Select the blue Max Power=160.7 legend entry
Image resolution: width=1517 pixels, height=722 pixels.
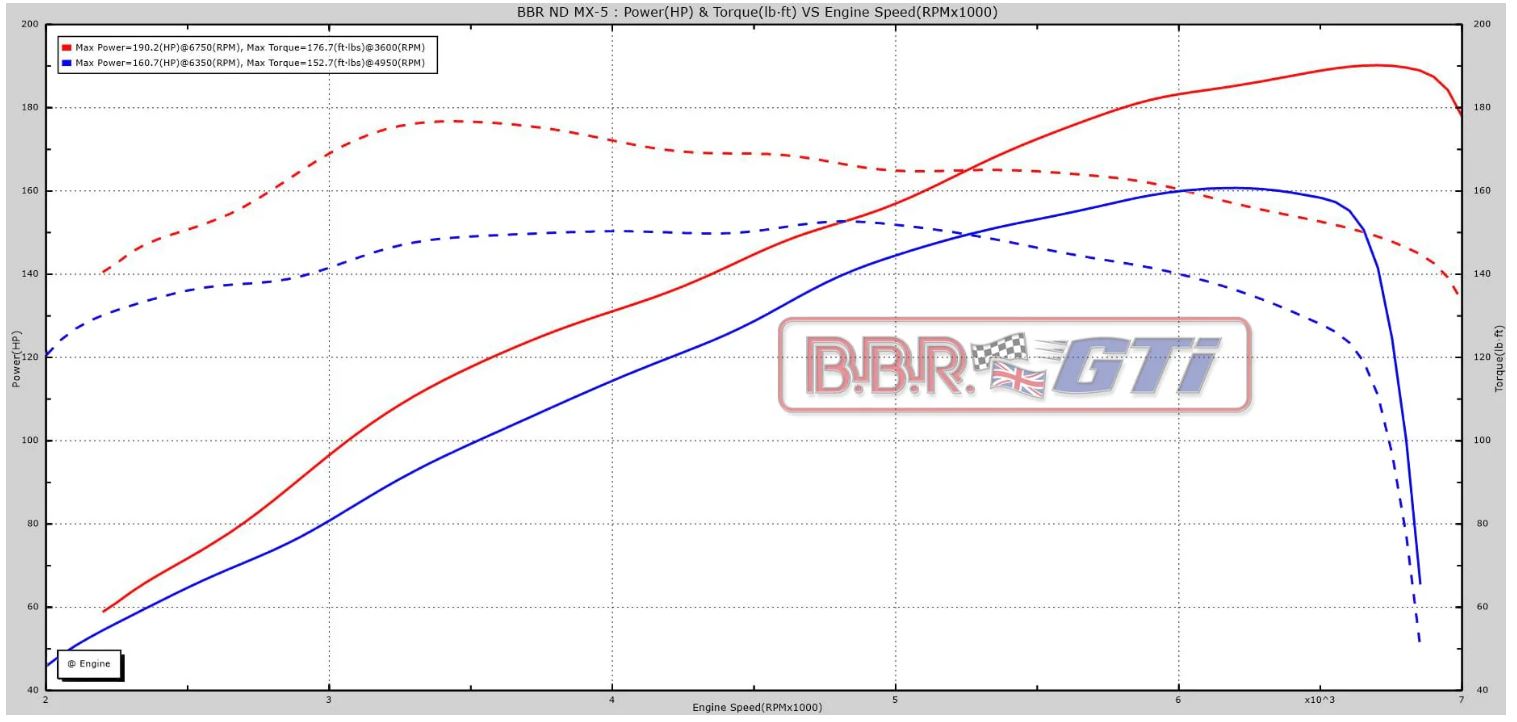[250, 62]
